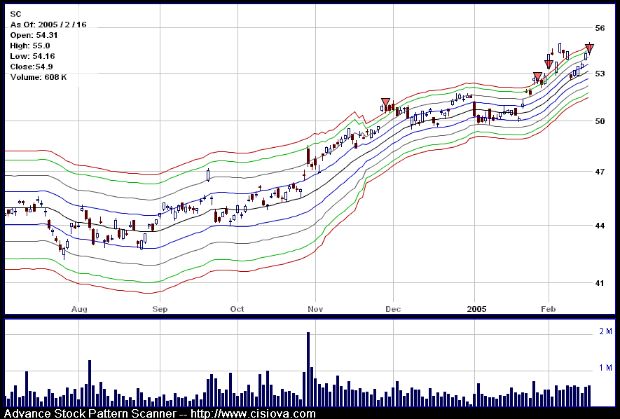The height and width of the screenshot is (419, 620).
Task: Click the 'SC' ticker symbol text
Action: pos(15,14)
